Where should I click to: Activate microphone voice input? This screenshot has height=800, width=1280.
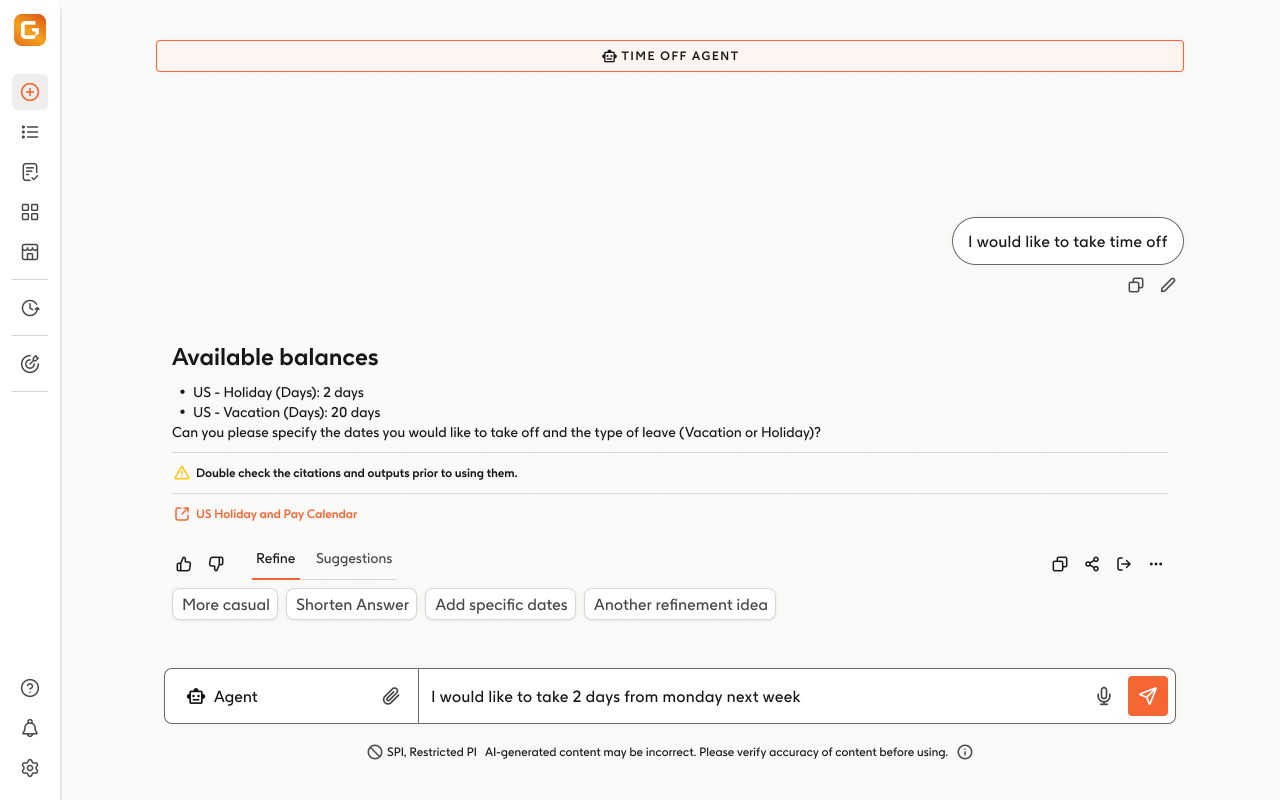click(1104, 696)
